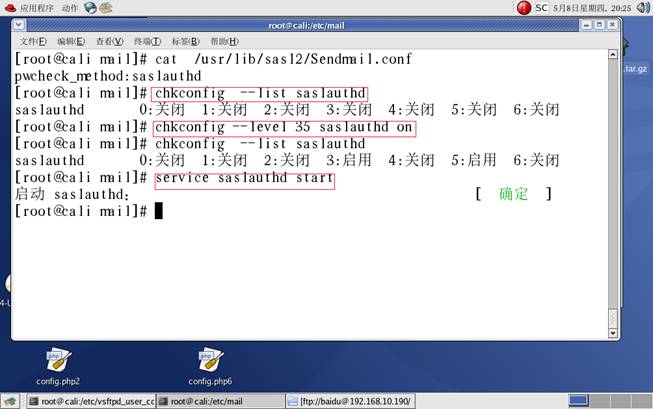Open the 标签(B) menu
653x409 pixels.
(x=185, y=41)
